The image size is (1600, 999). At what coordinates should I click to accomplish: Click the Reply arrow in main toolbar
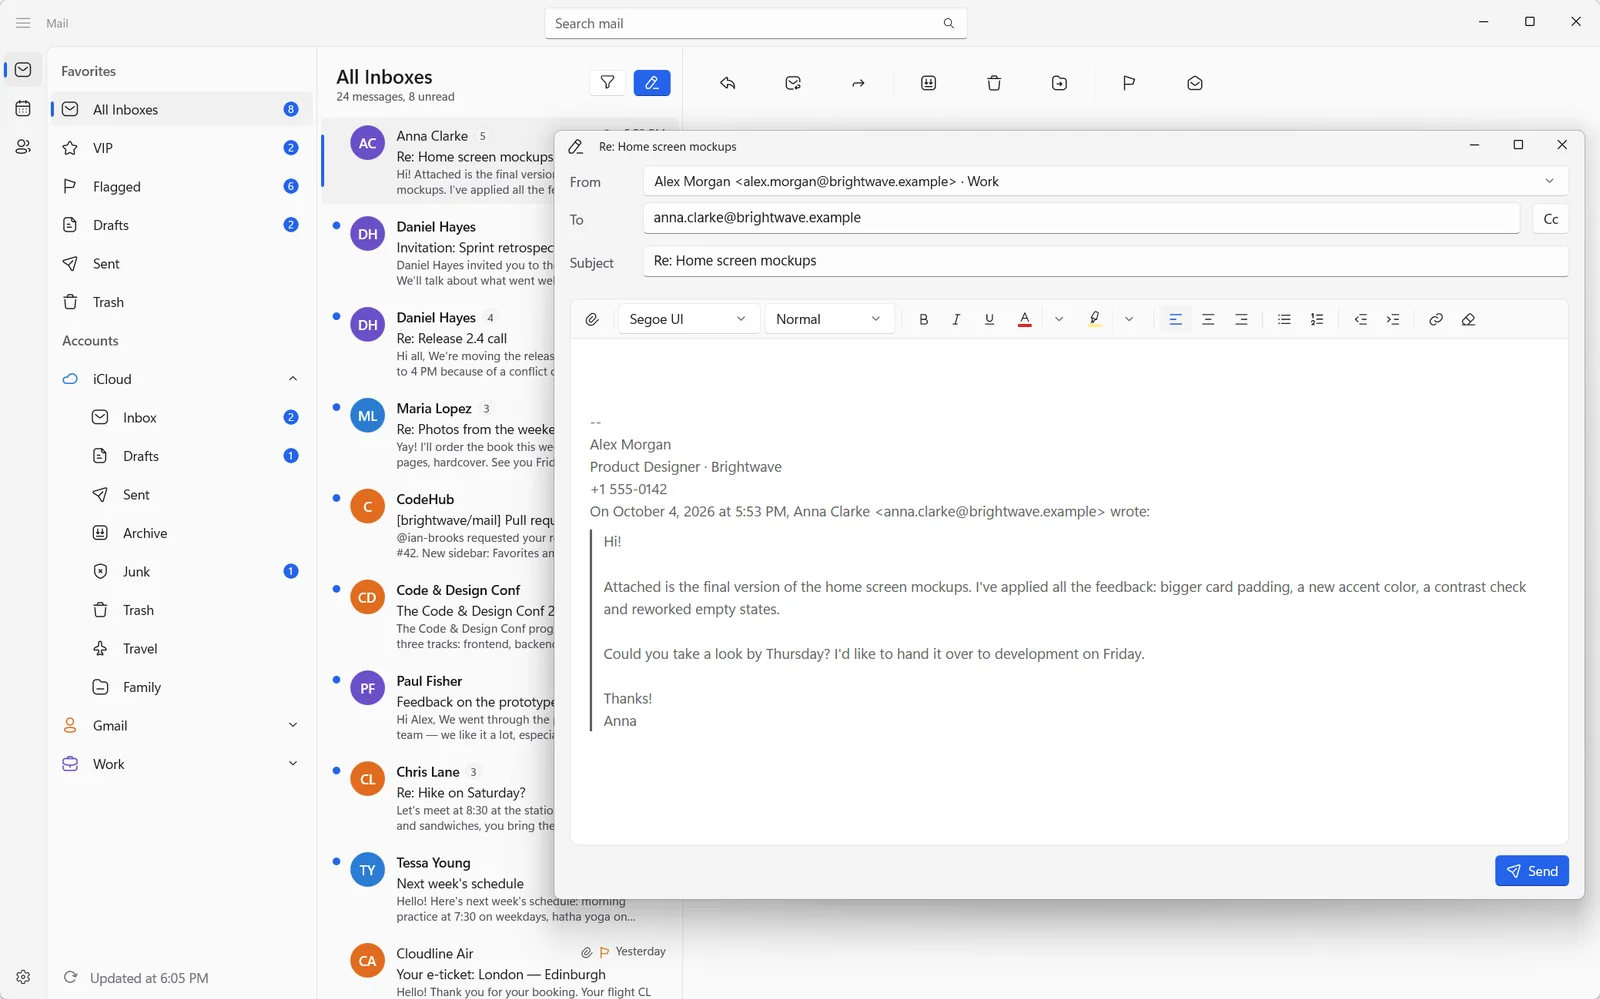click(x=728, y=83)
